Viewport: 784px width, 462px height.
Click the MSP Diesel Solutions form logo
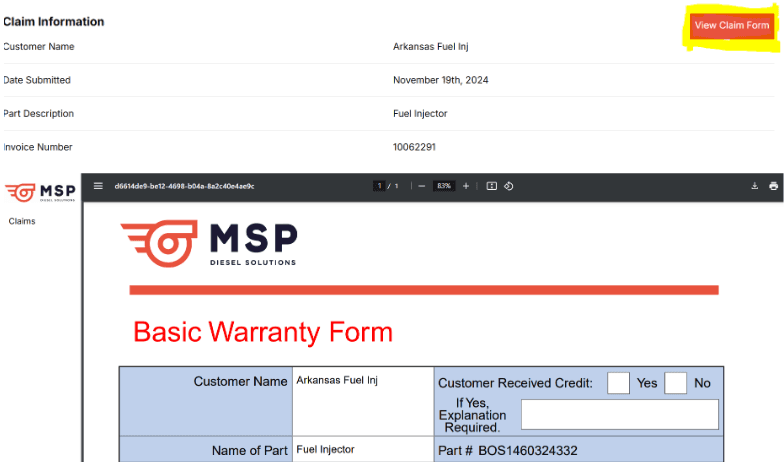click(209, 243)
